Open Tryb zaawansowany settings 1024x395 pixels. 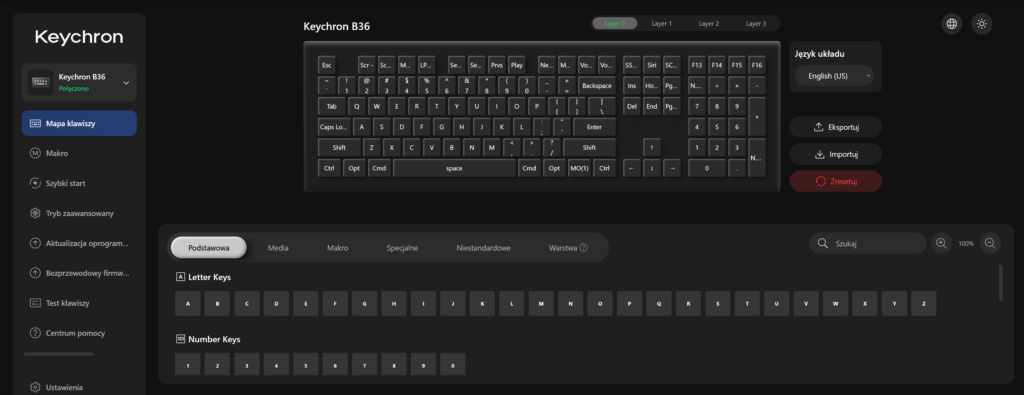click(79, 213)
